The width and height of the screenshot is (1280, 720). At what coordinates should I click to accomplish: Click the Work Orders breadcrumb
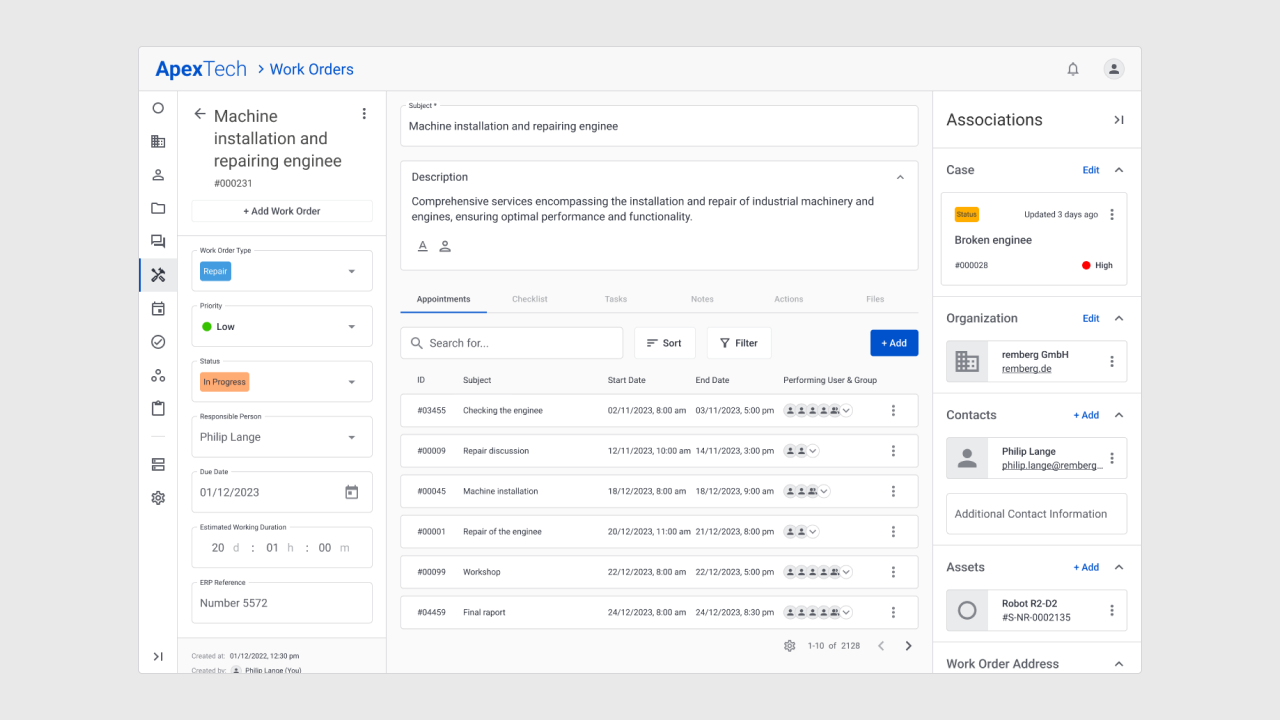312,69
